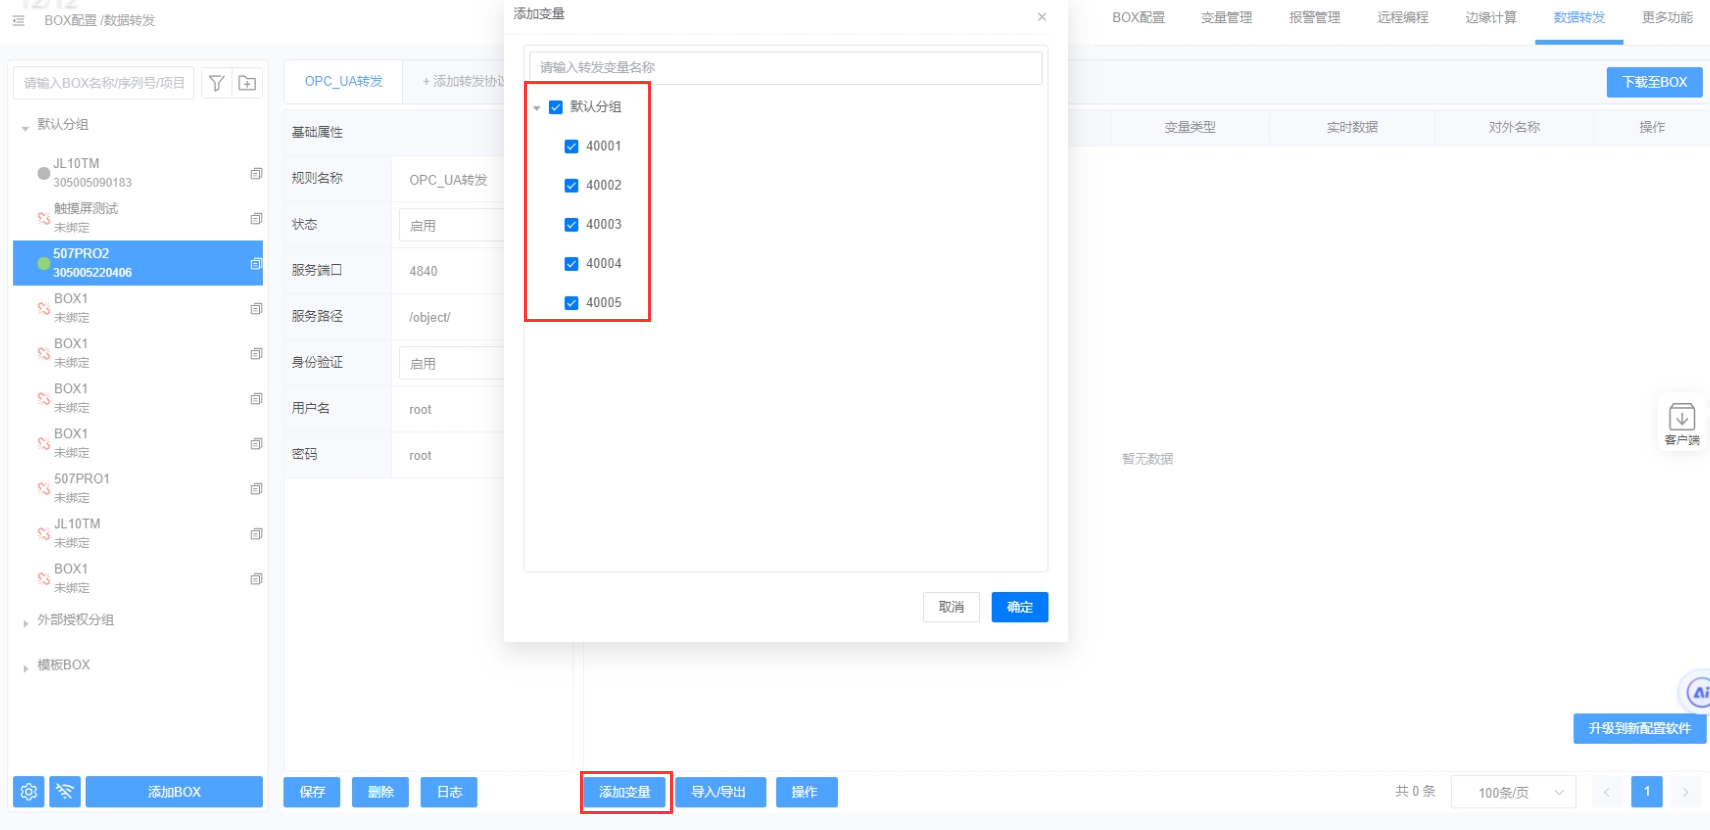Go to next page arrow
The height and width of the screenshot is (830, 1710).
1685,792
